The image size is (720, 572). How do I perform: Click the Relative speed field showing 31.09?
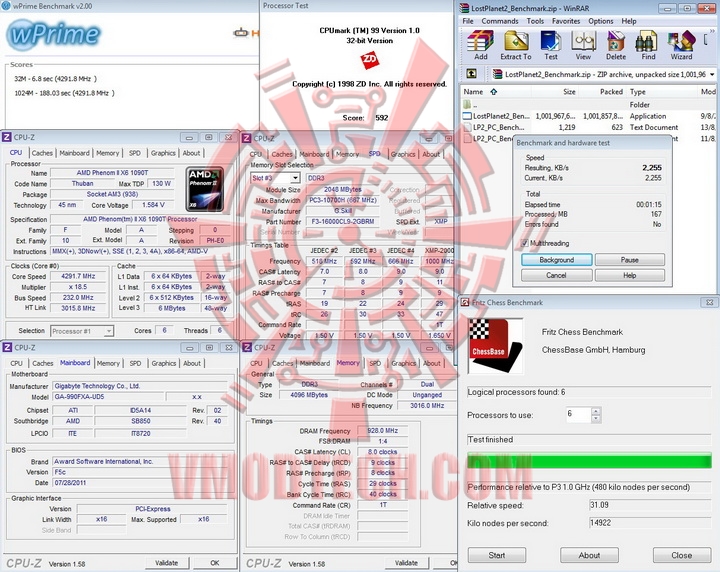(650, 505)
